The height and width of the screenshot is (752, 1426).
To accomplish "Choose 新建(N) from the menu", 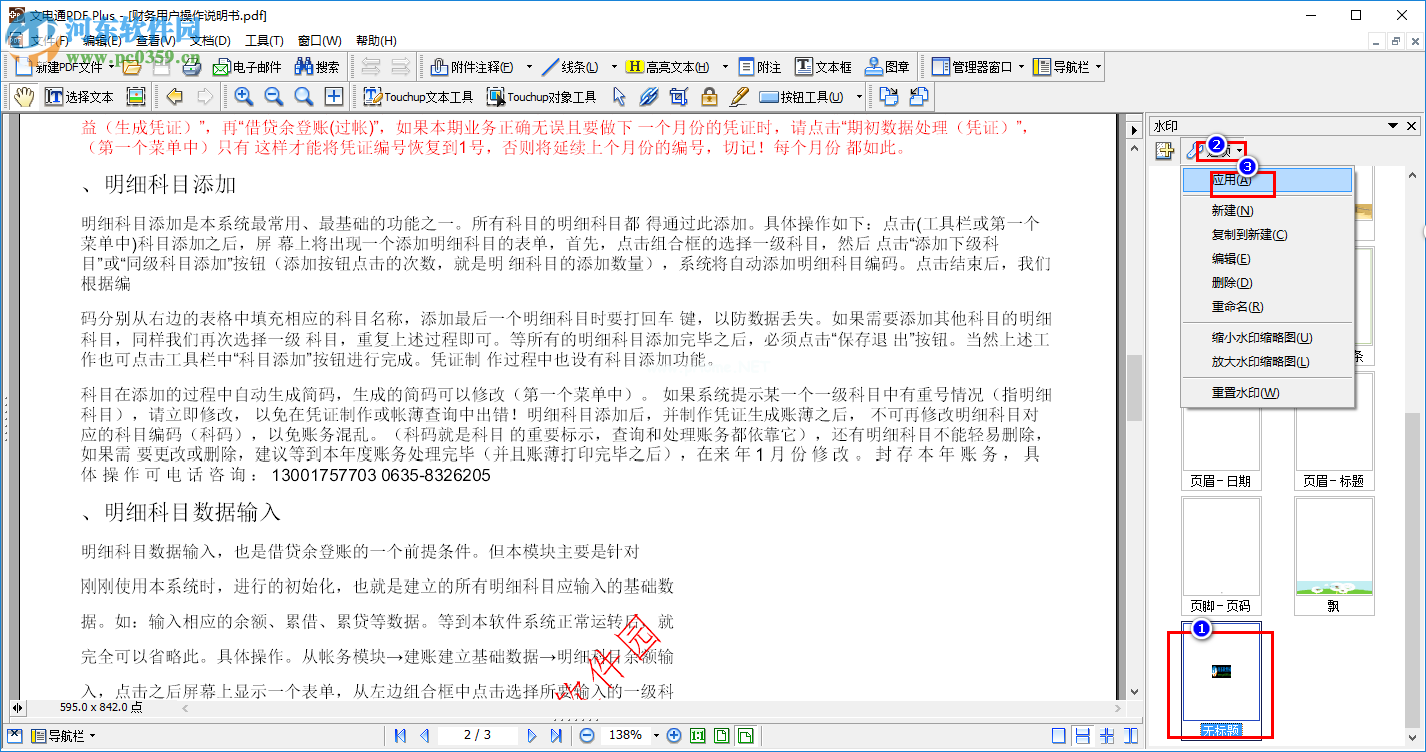I will (1267, 211).
